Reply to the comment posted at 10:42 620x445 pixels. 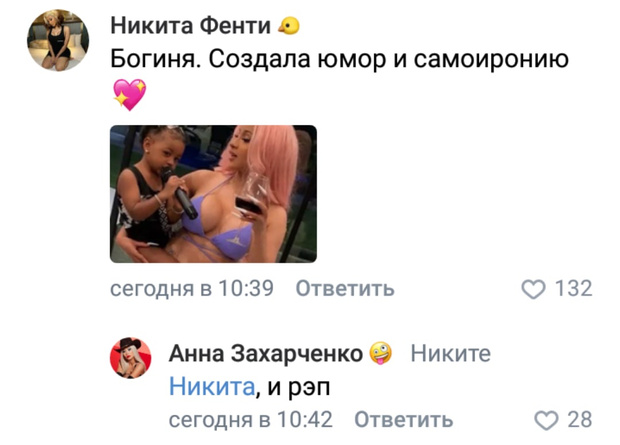[x=404, y=420]
